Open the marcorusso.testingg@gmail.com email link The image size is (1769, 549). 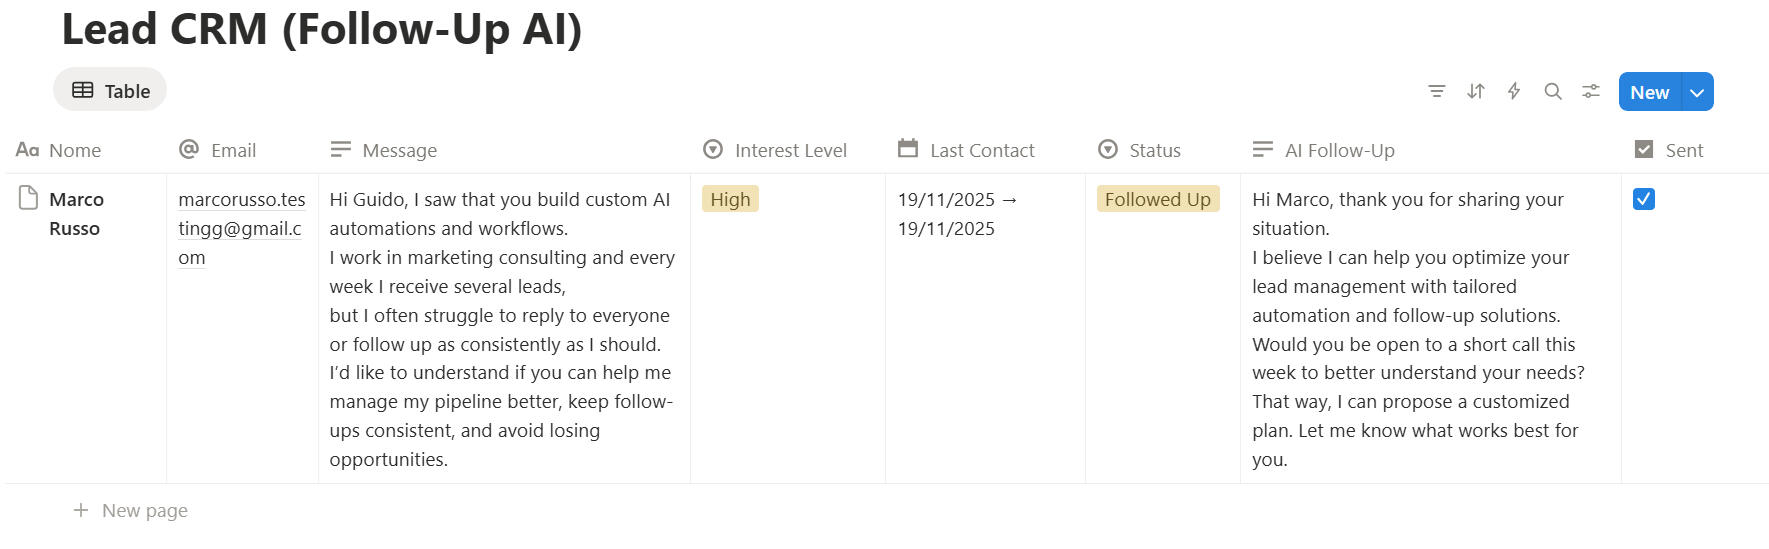click(241, 228)
